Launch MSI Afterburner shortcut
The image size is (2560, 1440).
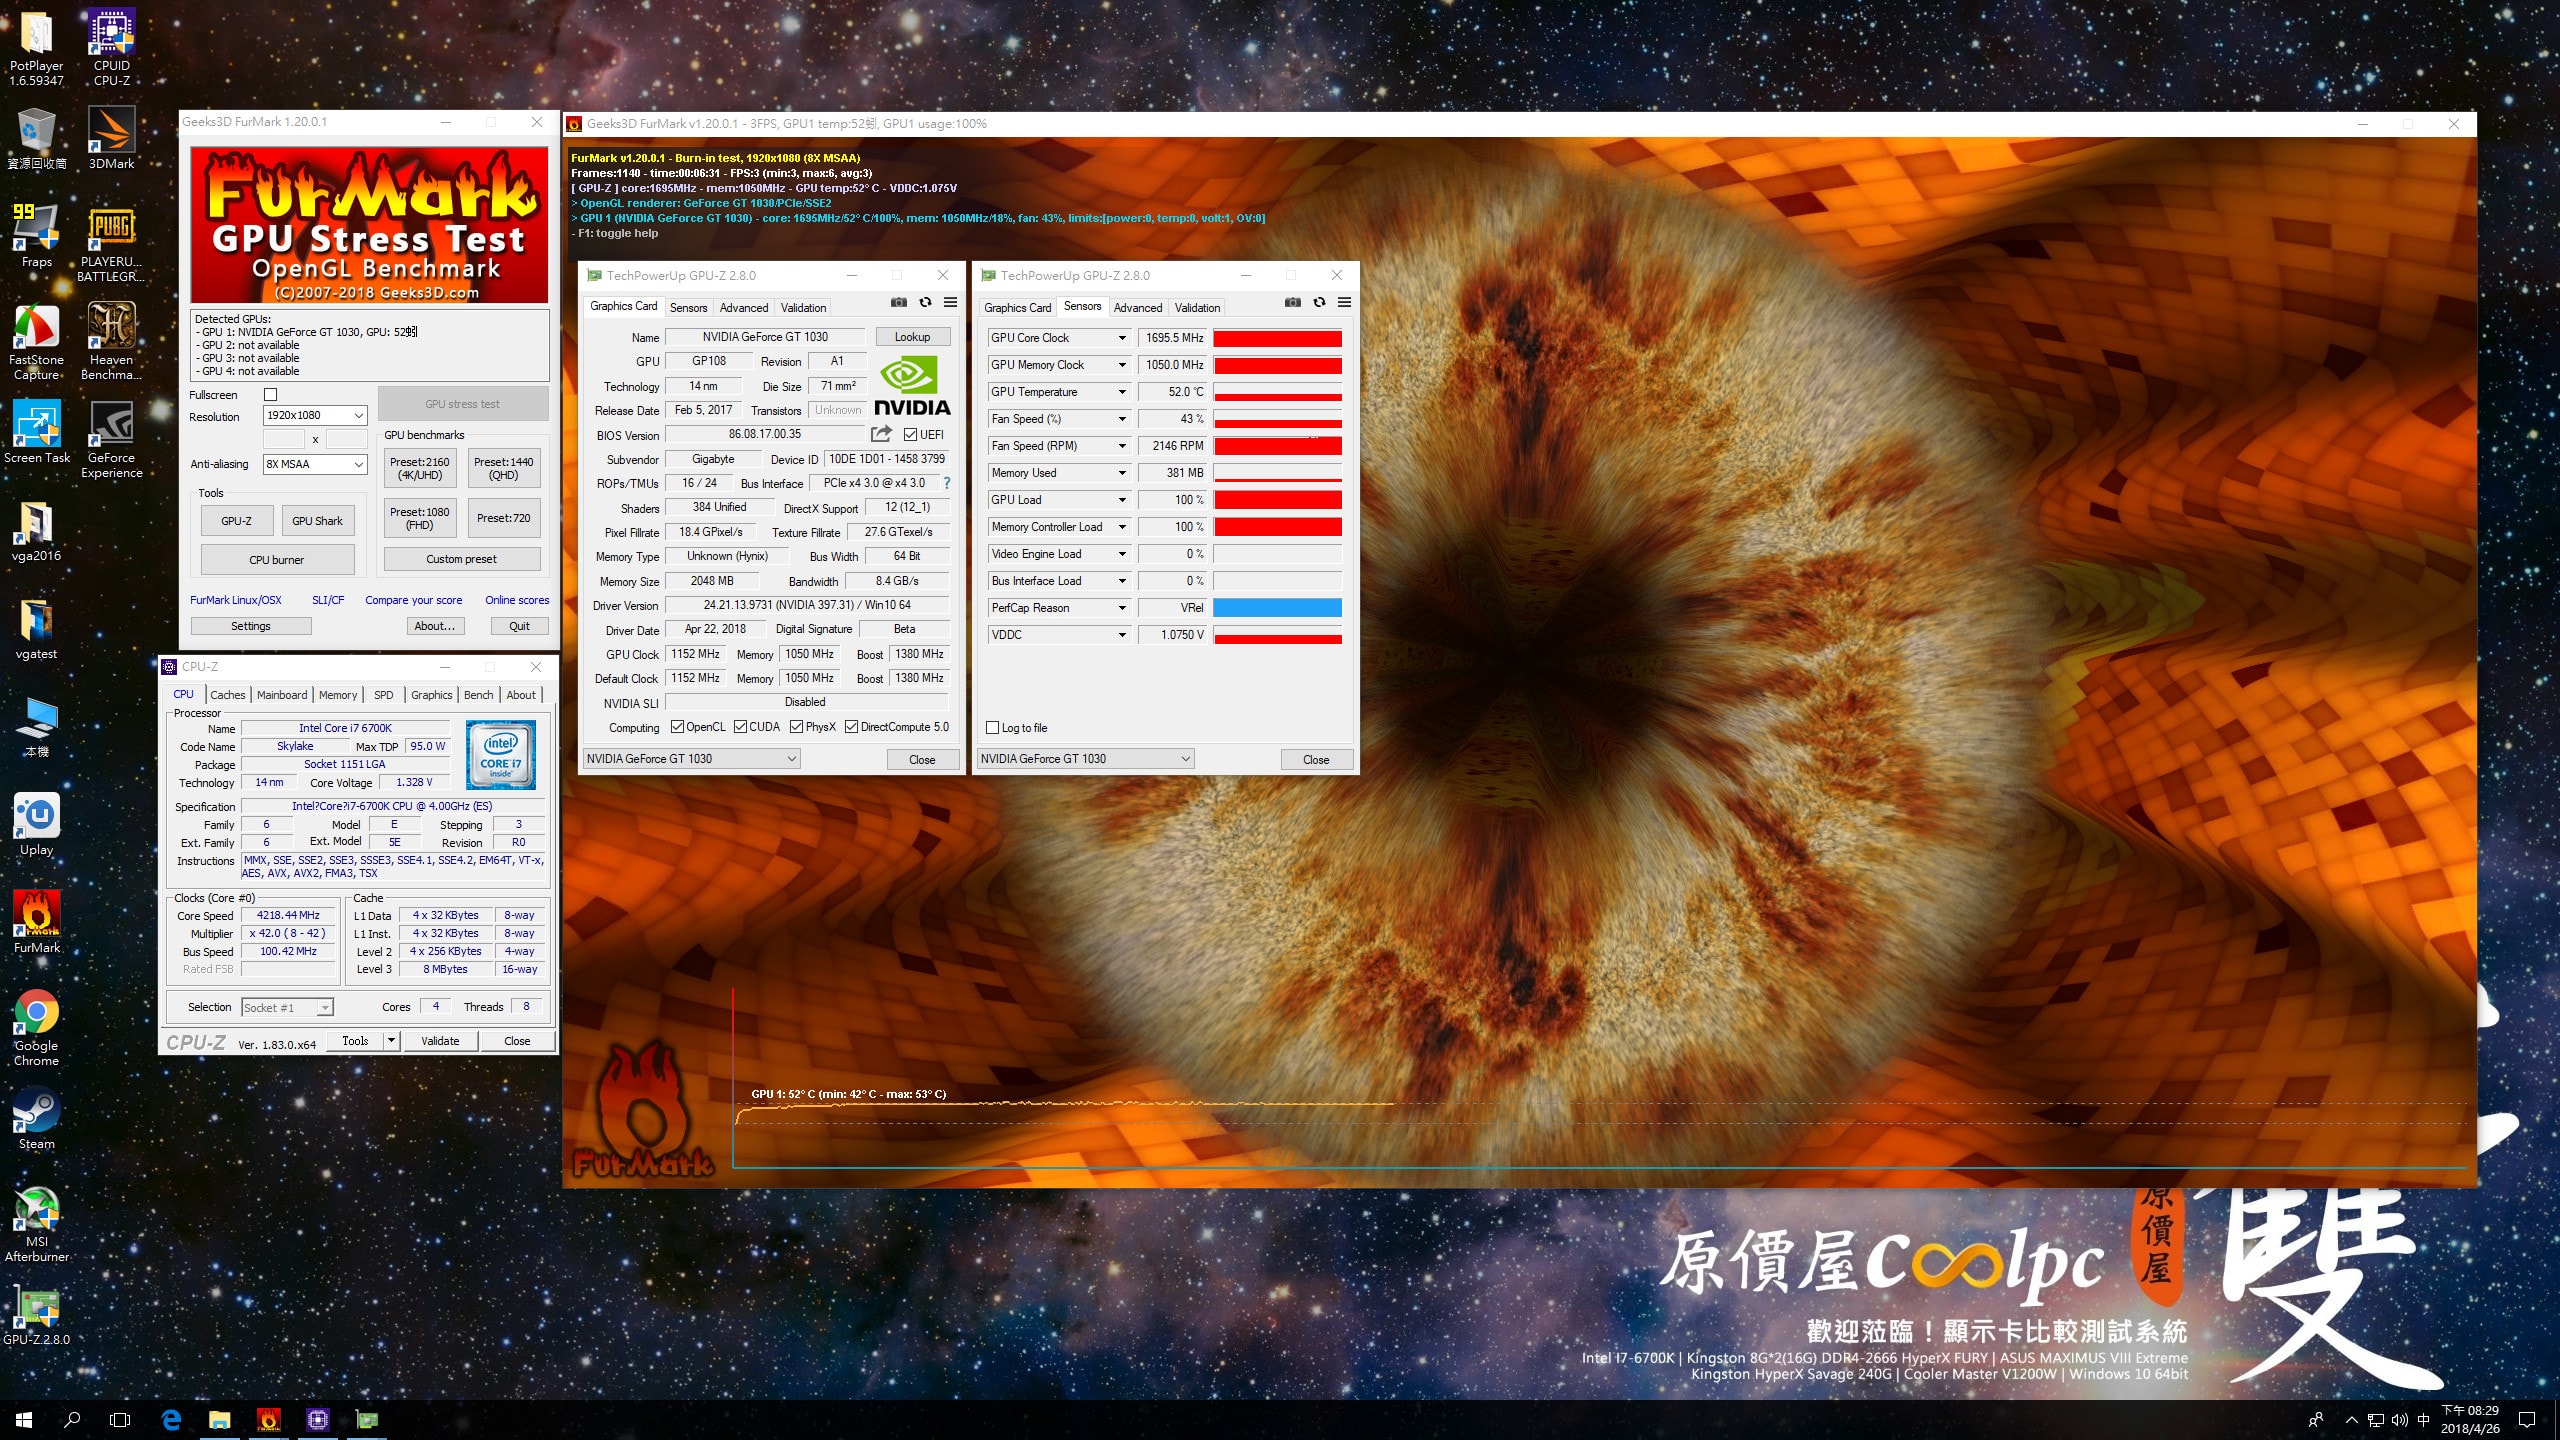(x=36, y=1224)
